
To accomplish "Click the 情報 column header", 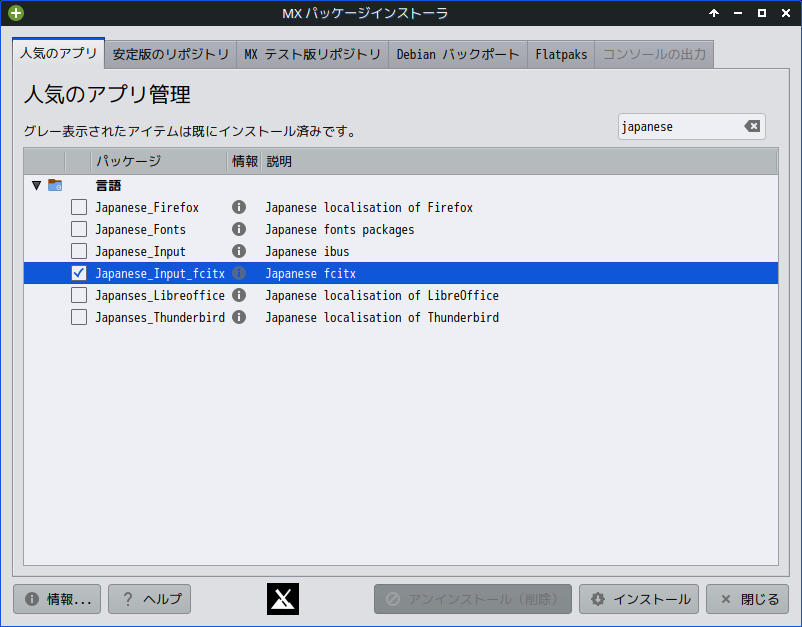I will (x=244, y=161).
